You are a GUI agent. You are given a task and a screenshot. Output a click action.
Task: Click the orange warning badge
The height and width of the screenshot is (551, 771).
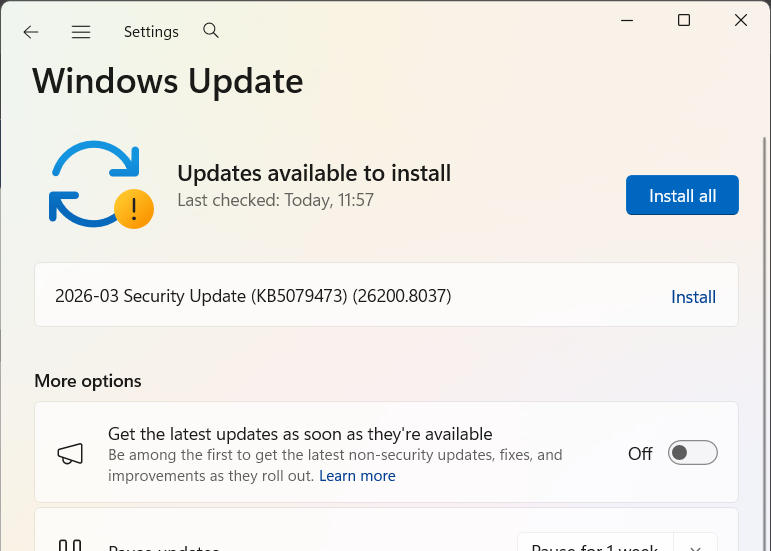click(x=134, y=208)
